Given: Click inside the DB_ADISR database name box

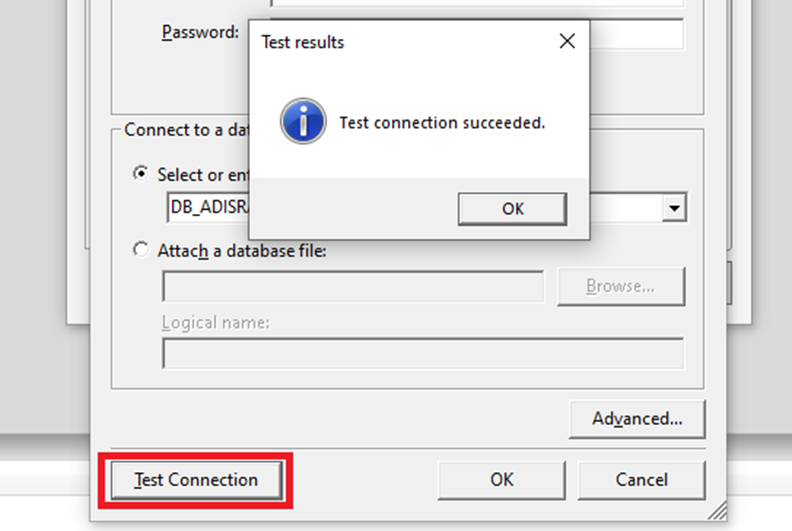Looking at the screenshot, I should click(208, 207).
